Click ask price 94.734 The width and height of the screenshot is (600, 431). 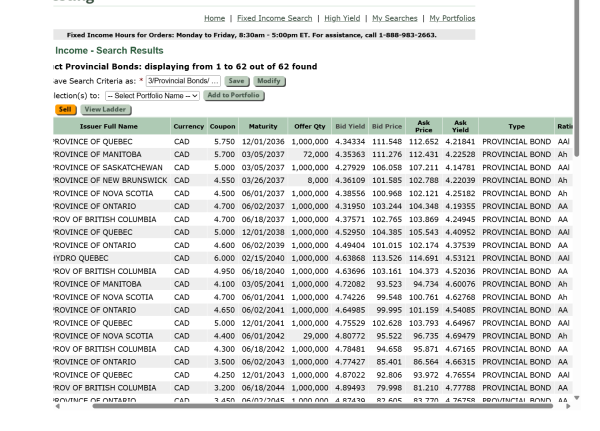[426, 284]
